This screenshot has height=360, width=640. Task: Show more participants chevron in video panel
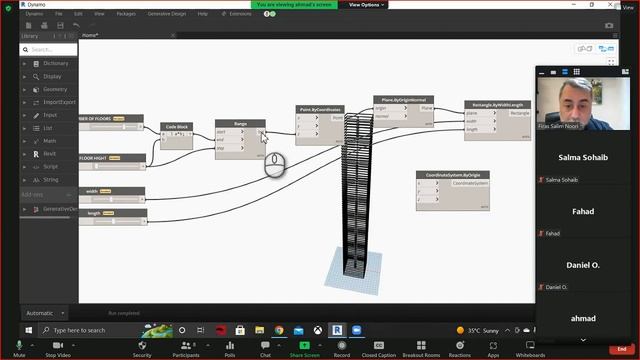(x=583, y=340)
